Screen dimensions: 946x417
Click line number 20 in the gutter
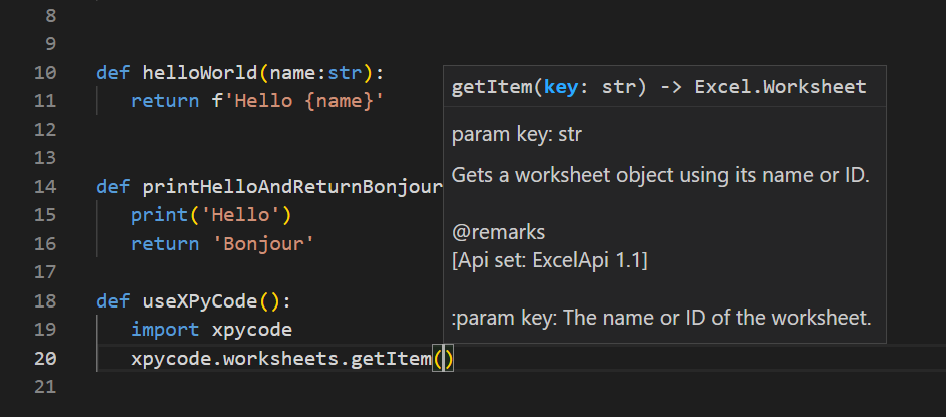pos(45,359)
